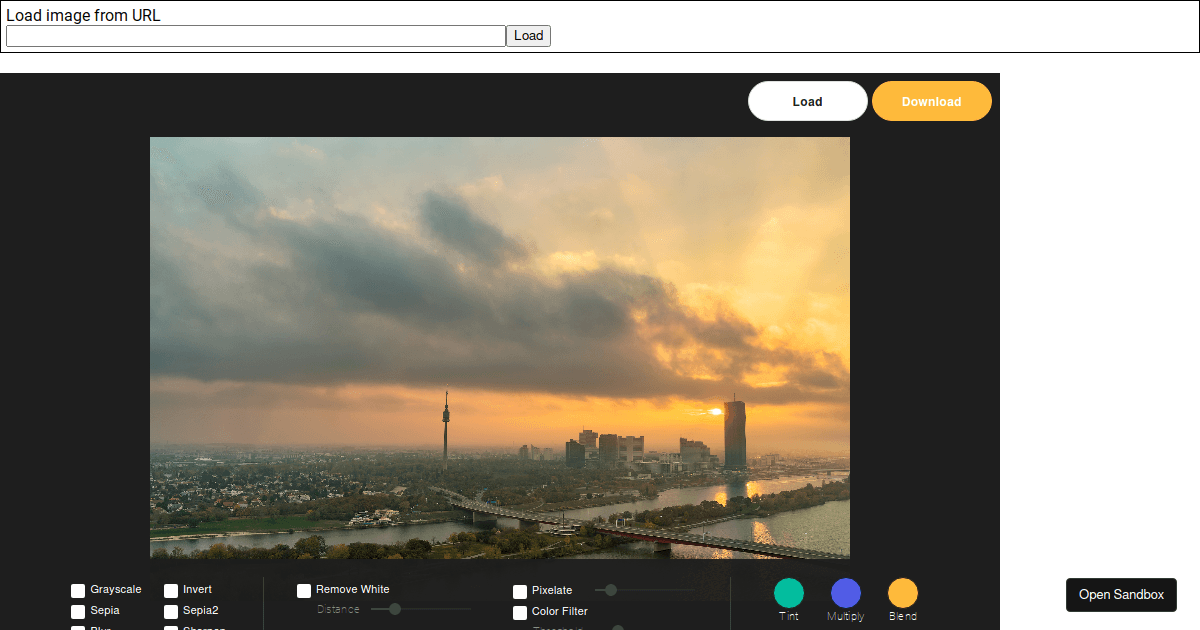
Task: Click the Load button beside URL field
Action: 528,36
